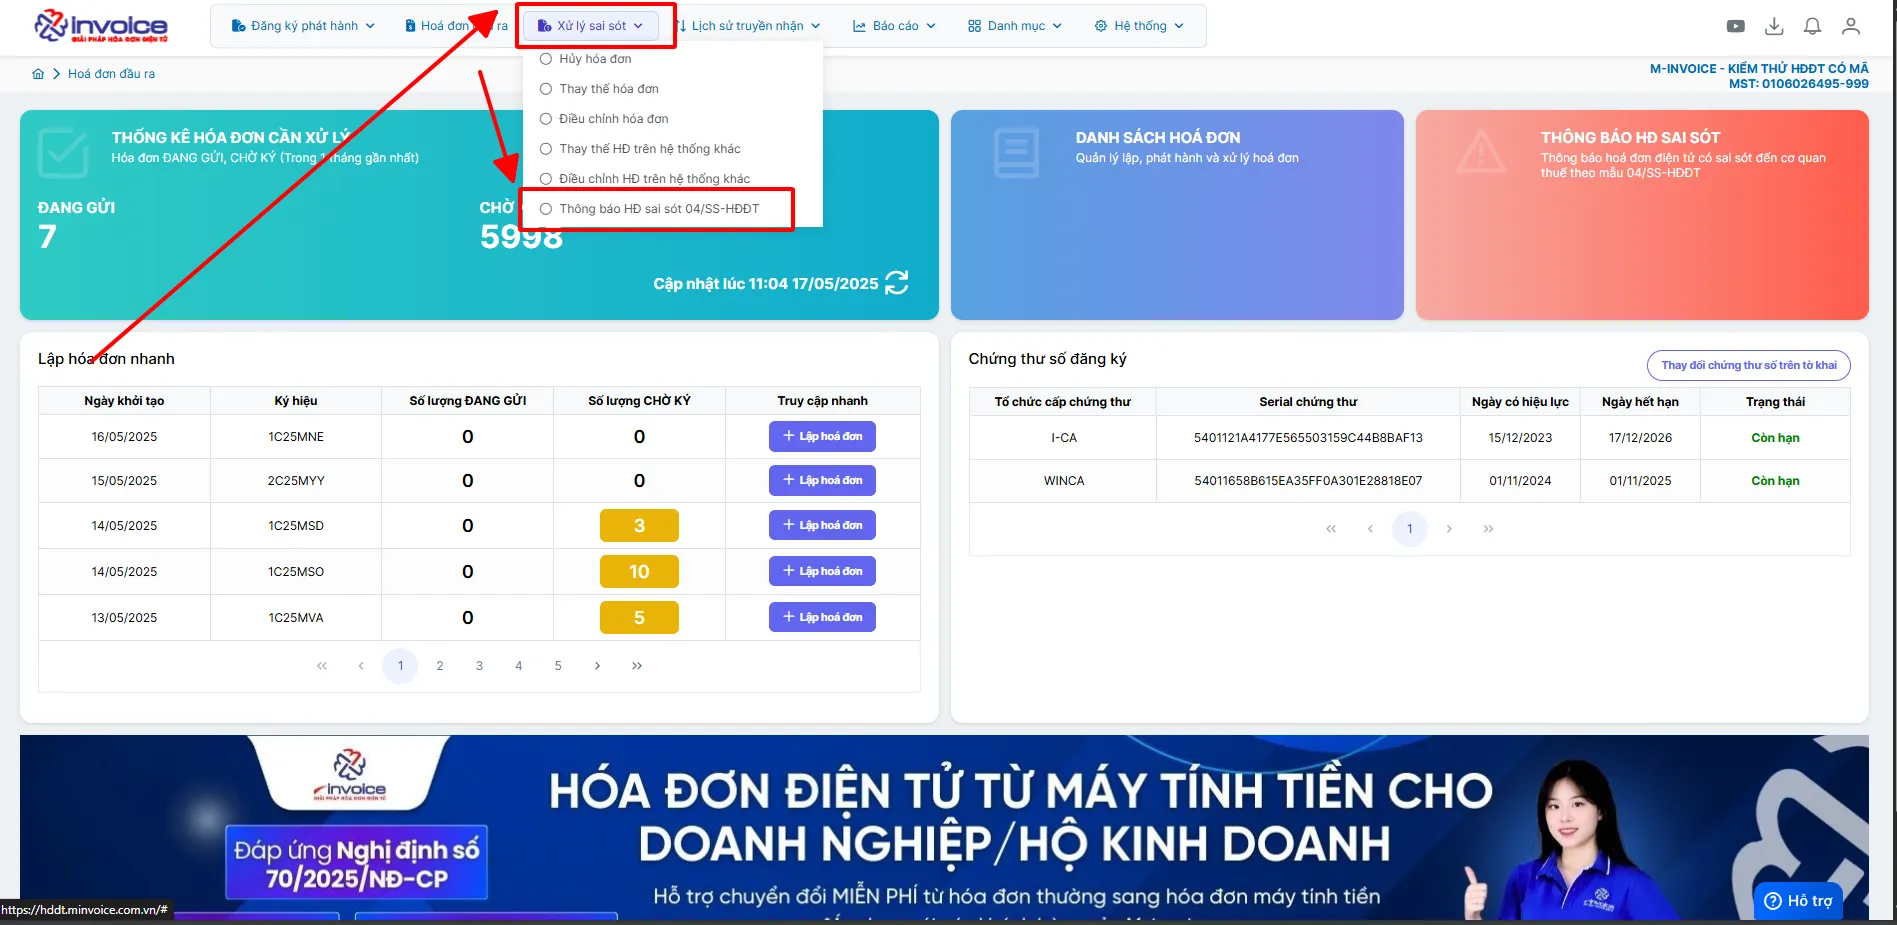Expand Báo cáo menu
This screenshot has height=925, width=1897.
coord(894,26)
